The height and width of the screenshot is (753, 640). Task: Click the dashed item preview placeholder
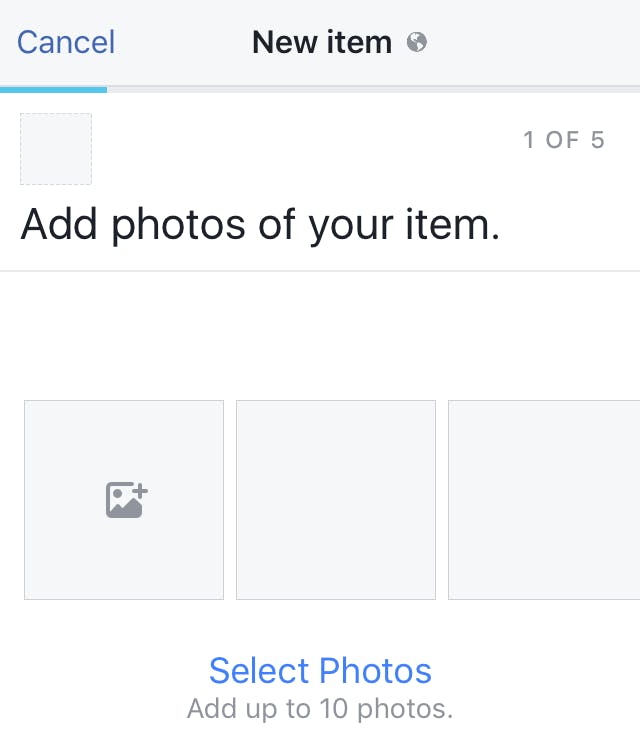click(56, 149)
